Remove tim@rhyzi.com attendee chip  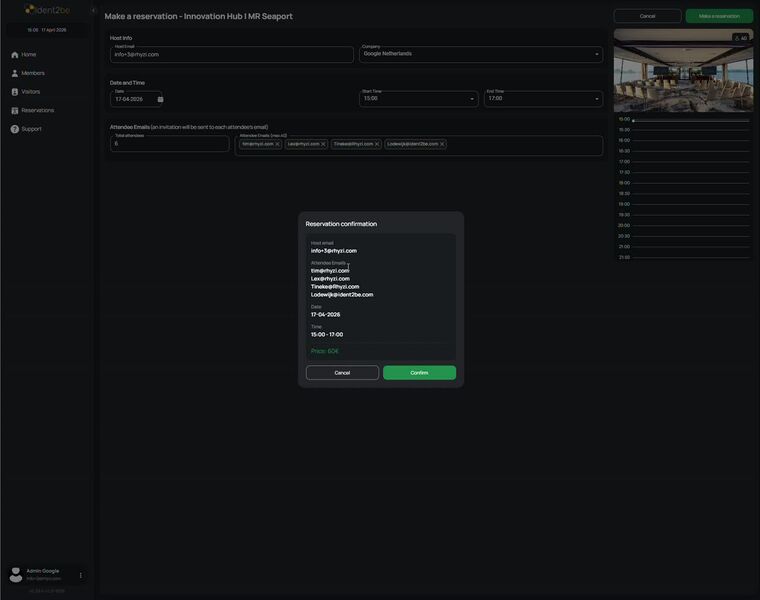pos(278,144)
